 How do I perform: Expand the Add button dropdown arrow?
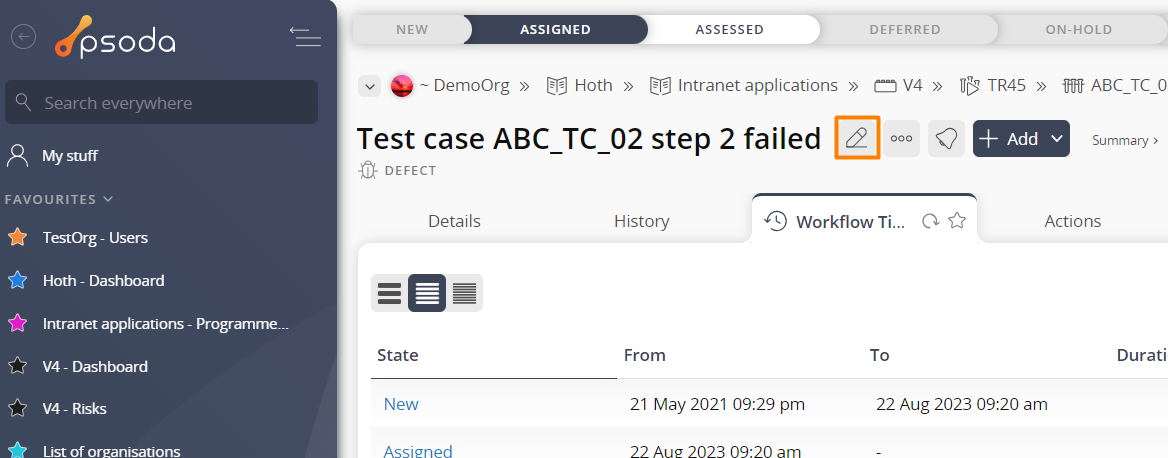point(1056,139)
